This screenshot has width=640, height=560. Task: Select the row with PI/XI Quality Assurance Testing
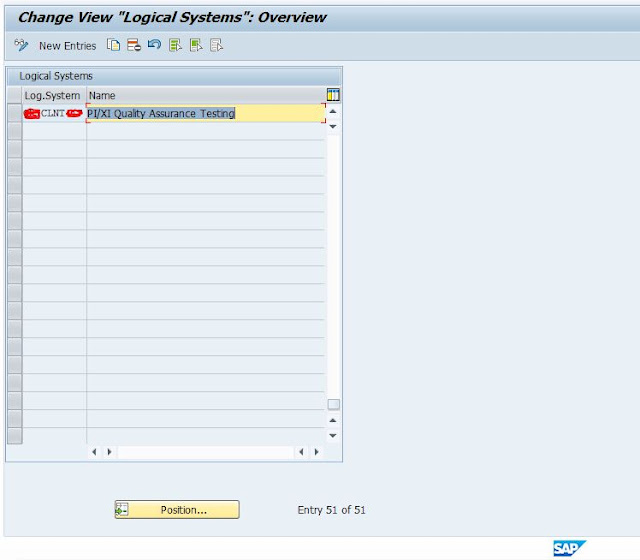click(15, 113)
